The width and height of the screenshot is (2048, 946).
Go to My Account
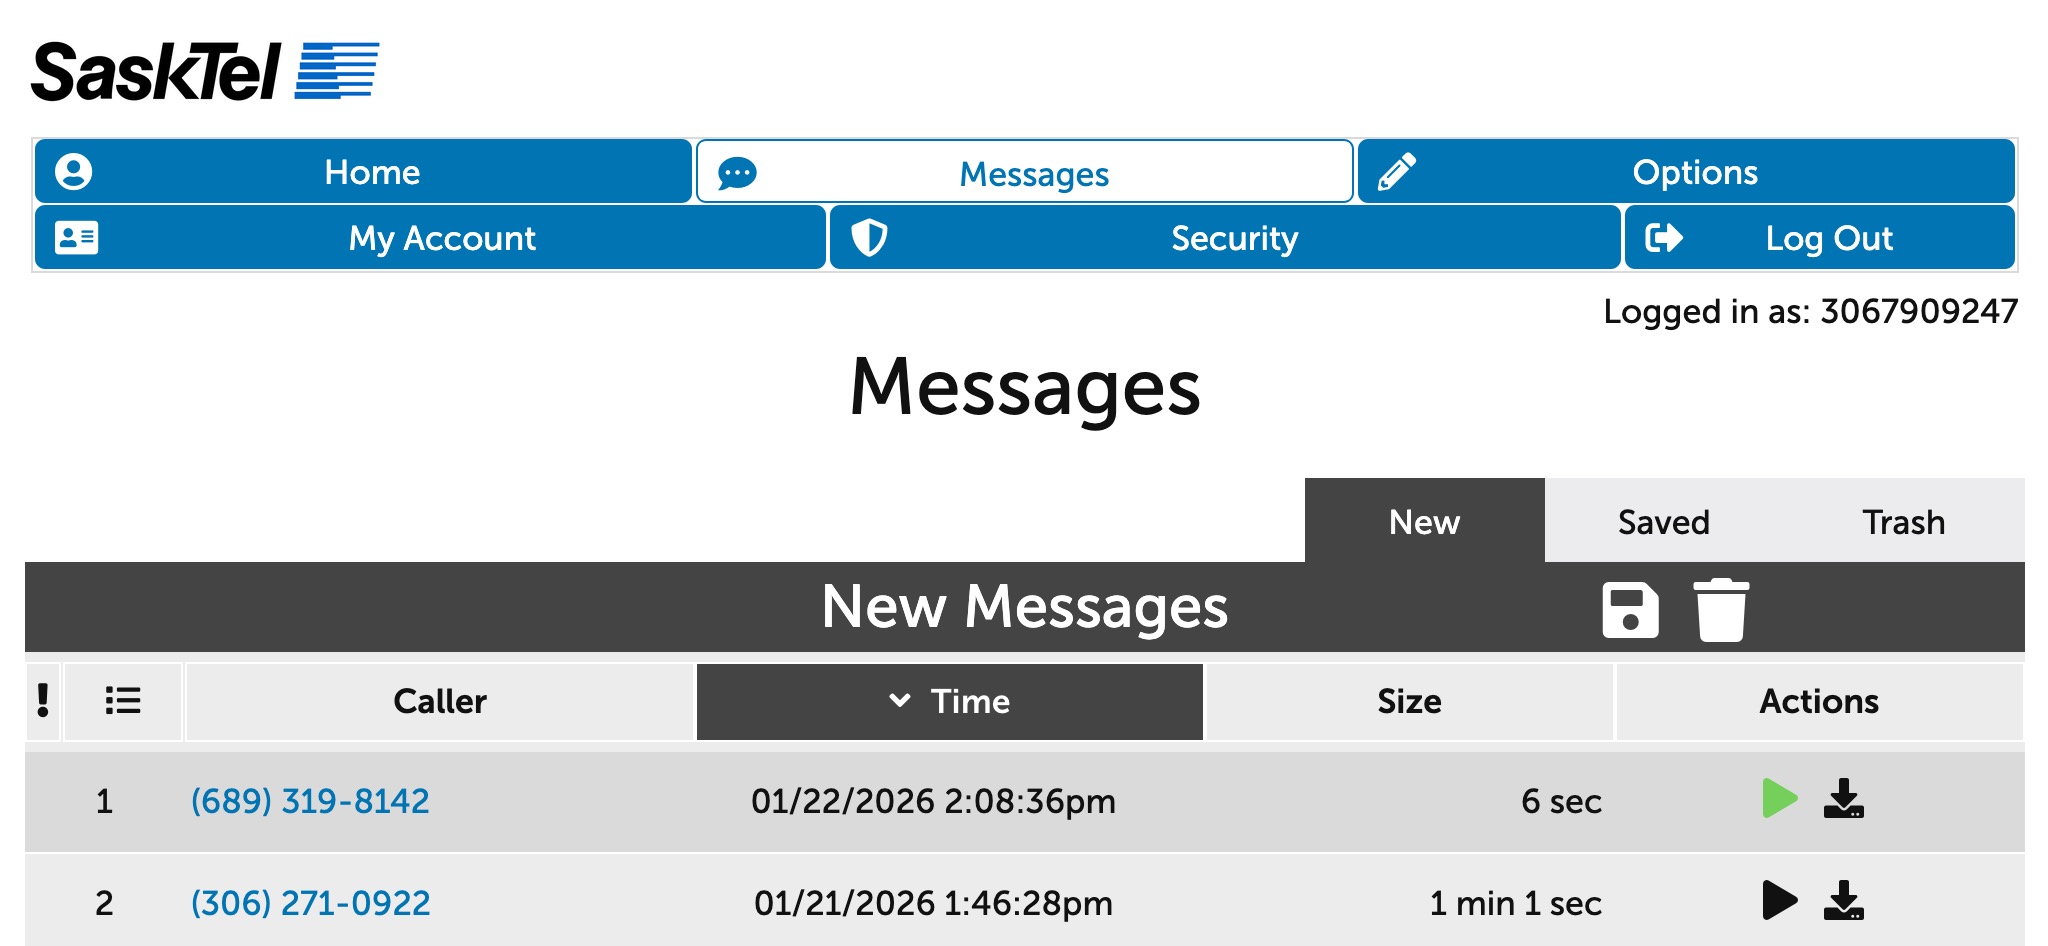pos(430,238)
